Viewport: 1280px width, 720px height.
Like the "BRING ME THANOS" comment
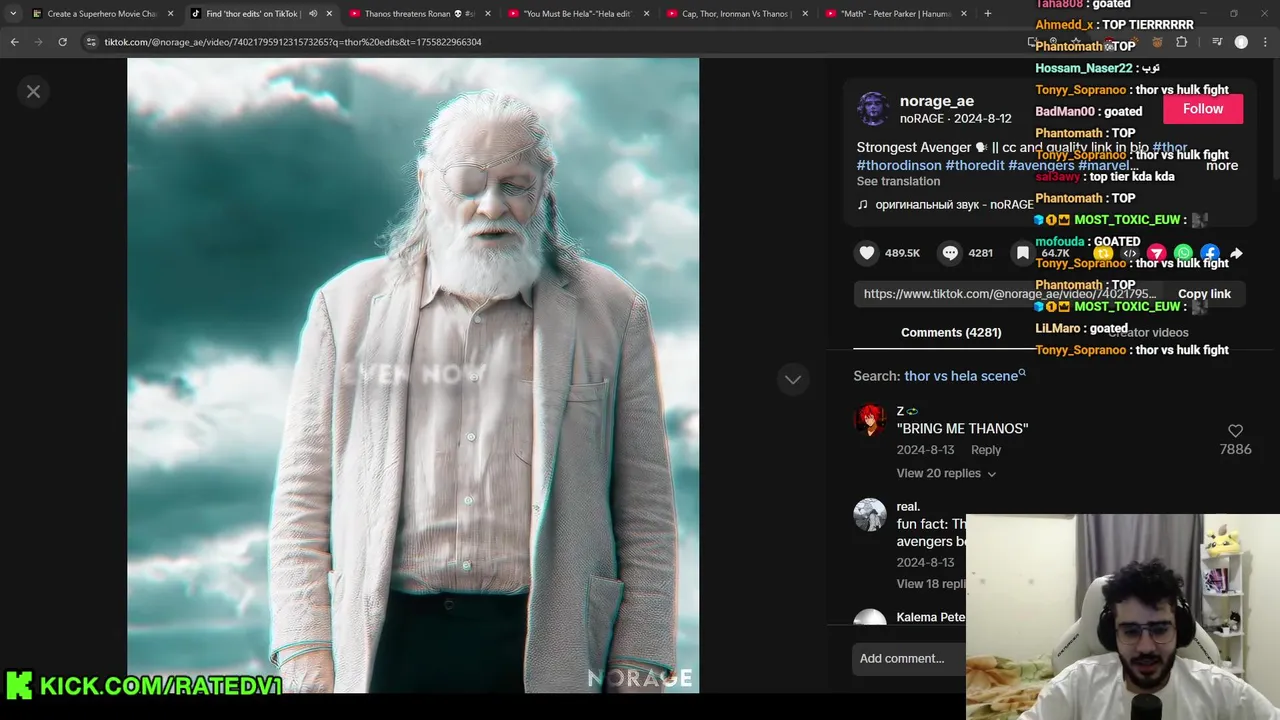click(1235, 431)
